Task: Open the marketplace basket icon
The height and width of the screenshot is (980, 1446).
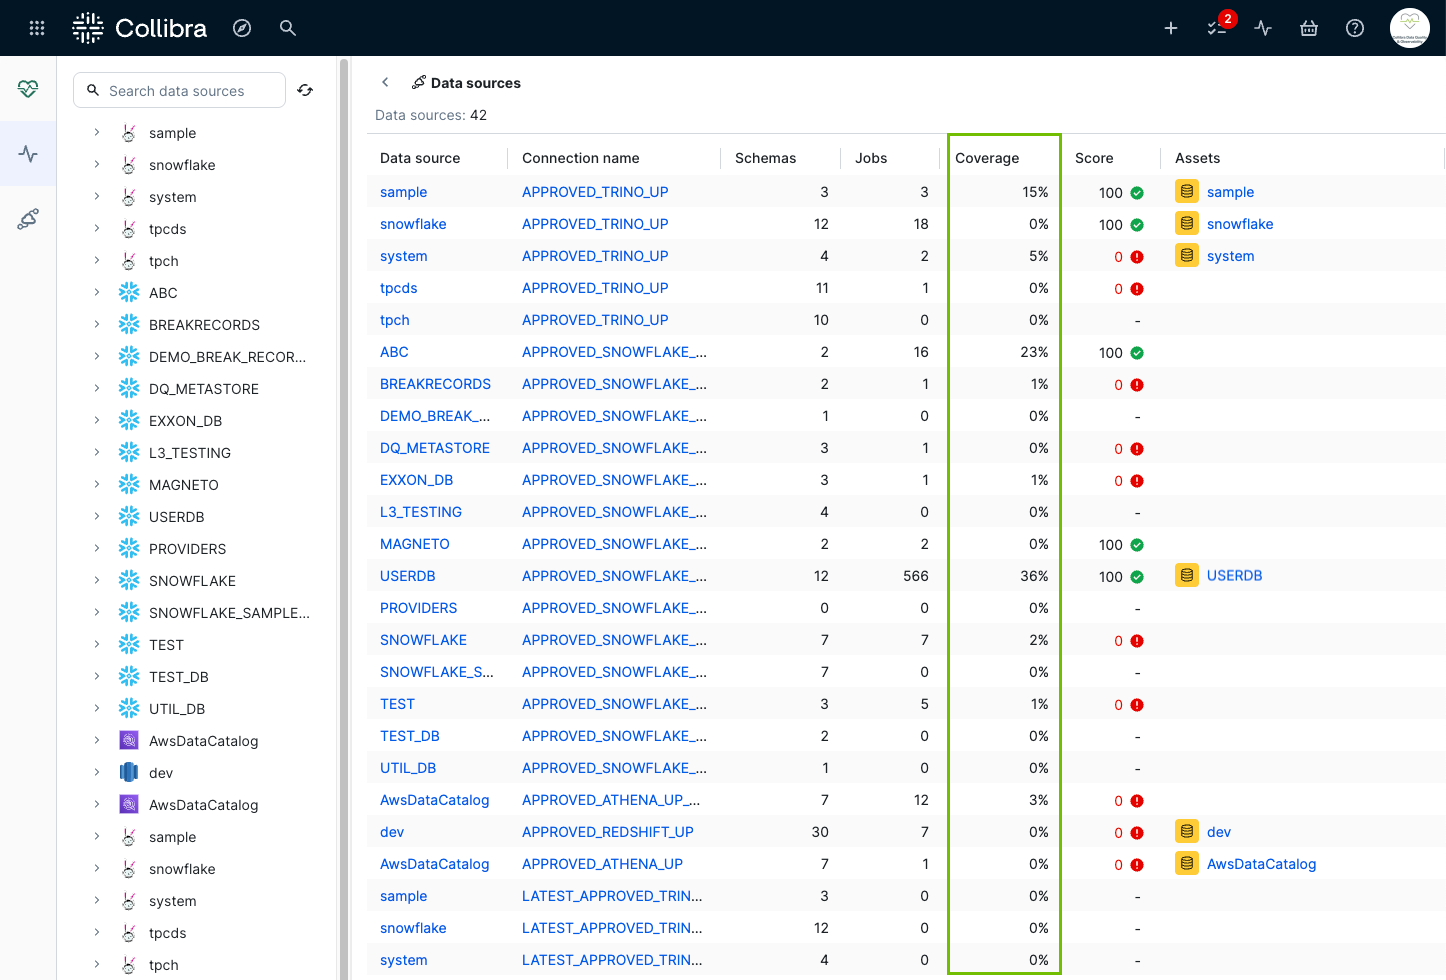Action: [x=1308, y=28]
